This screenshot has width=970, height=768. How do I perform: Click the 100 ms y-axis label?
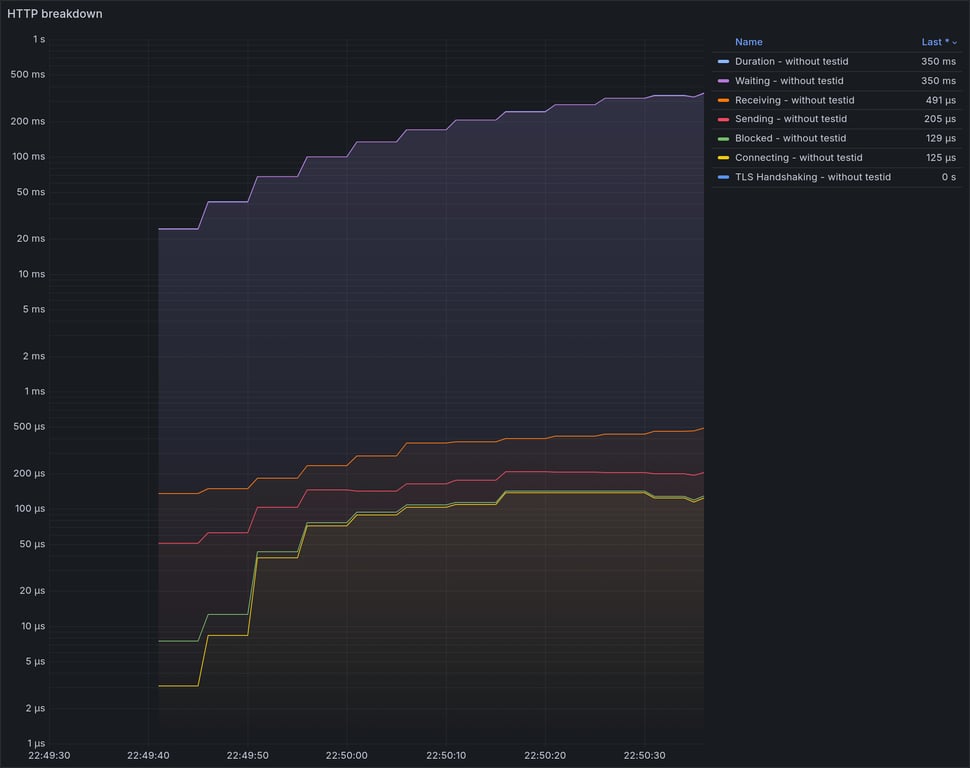28,157
